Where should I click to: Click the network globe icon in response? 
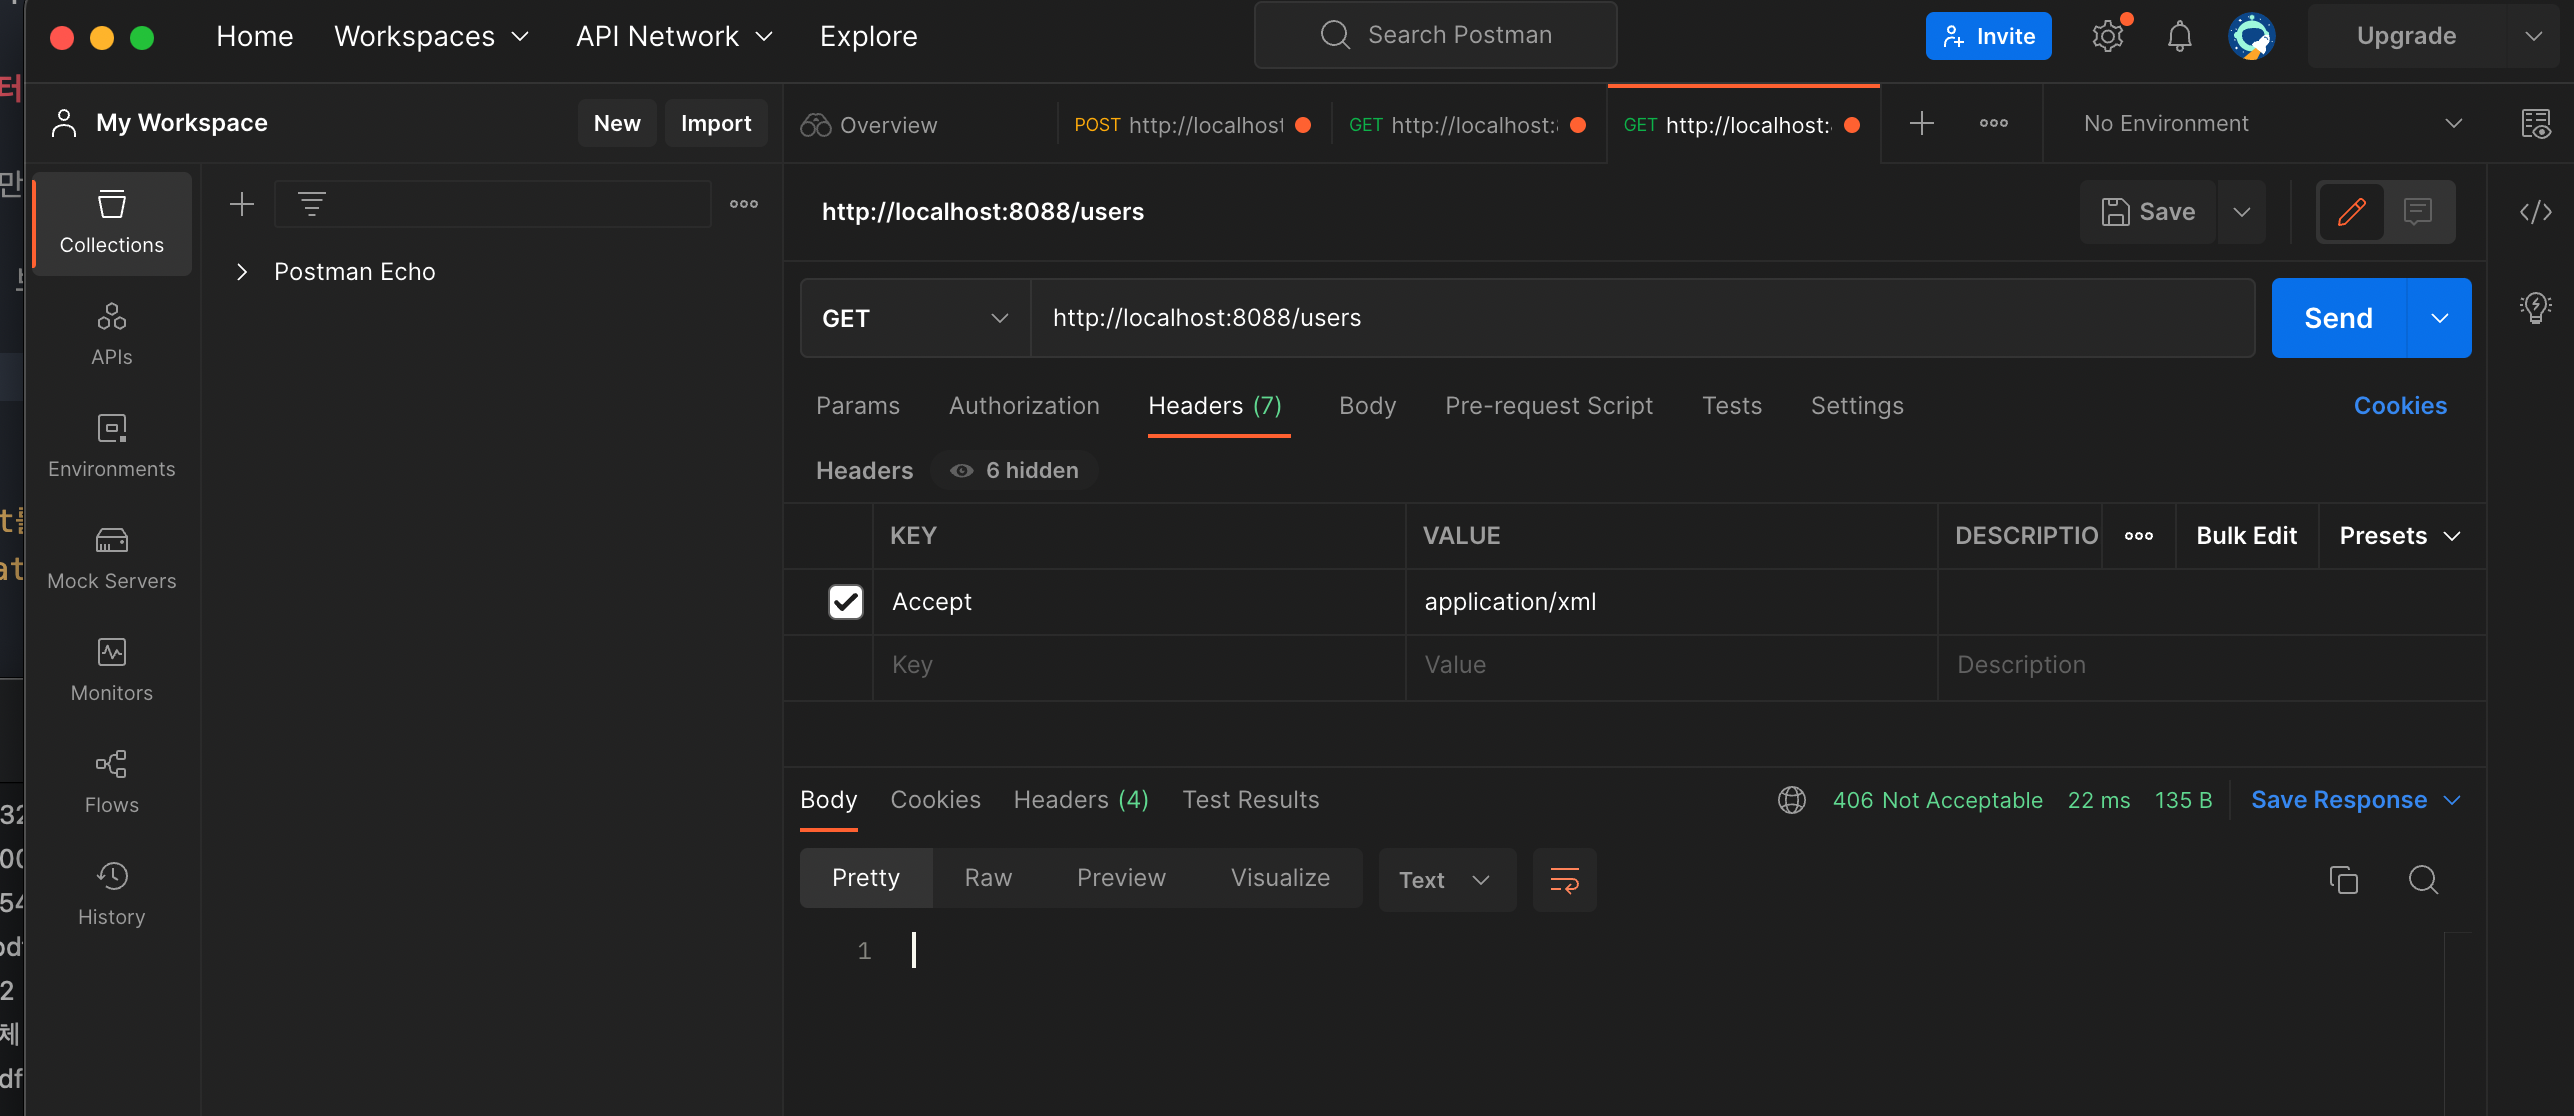[1791, 800]
